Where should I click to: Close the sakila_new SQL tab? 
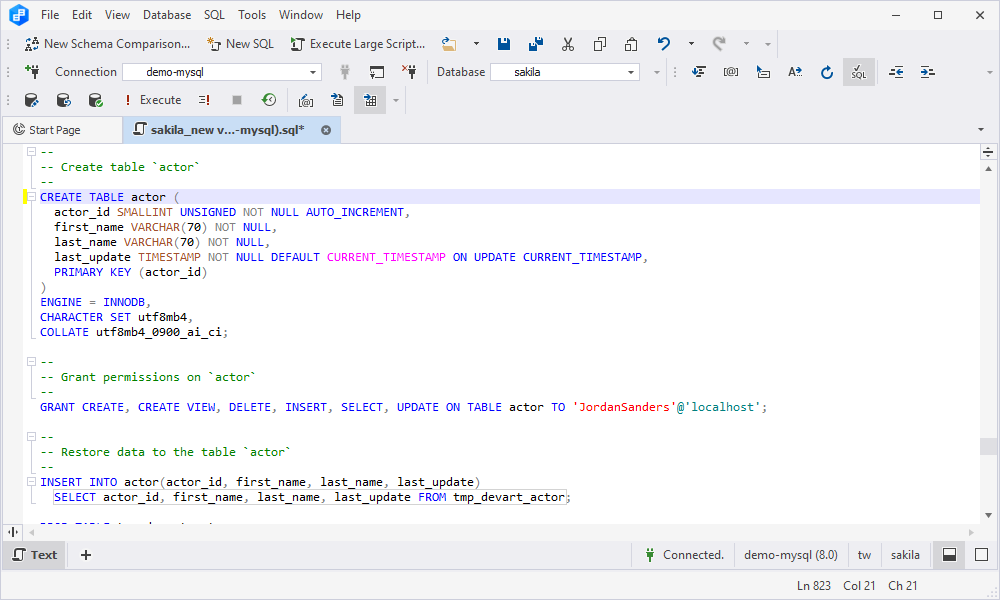tap(326, 130)
